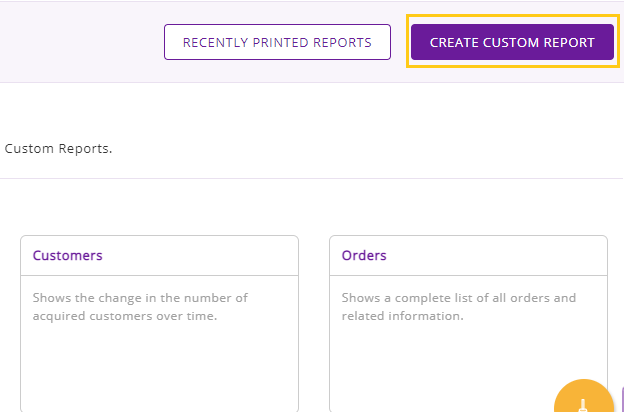This screenshot has height=412, width=624.
Task: Click the Customers description about acquired customers
Action: [140, 307]
